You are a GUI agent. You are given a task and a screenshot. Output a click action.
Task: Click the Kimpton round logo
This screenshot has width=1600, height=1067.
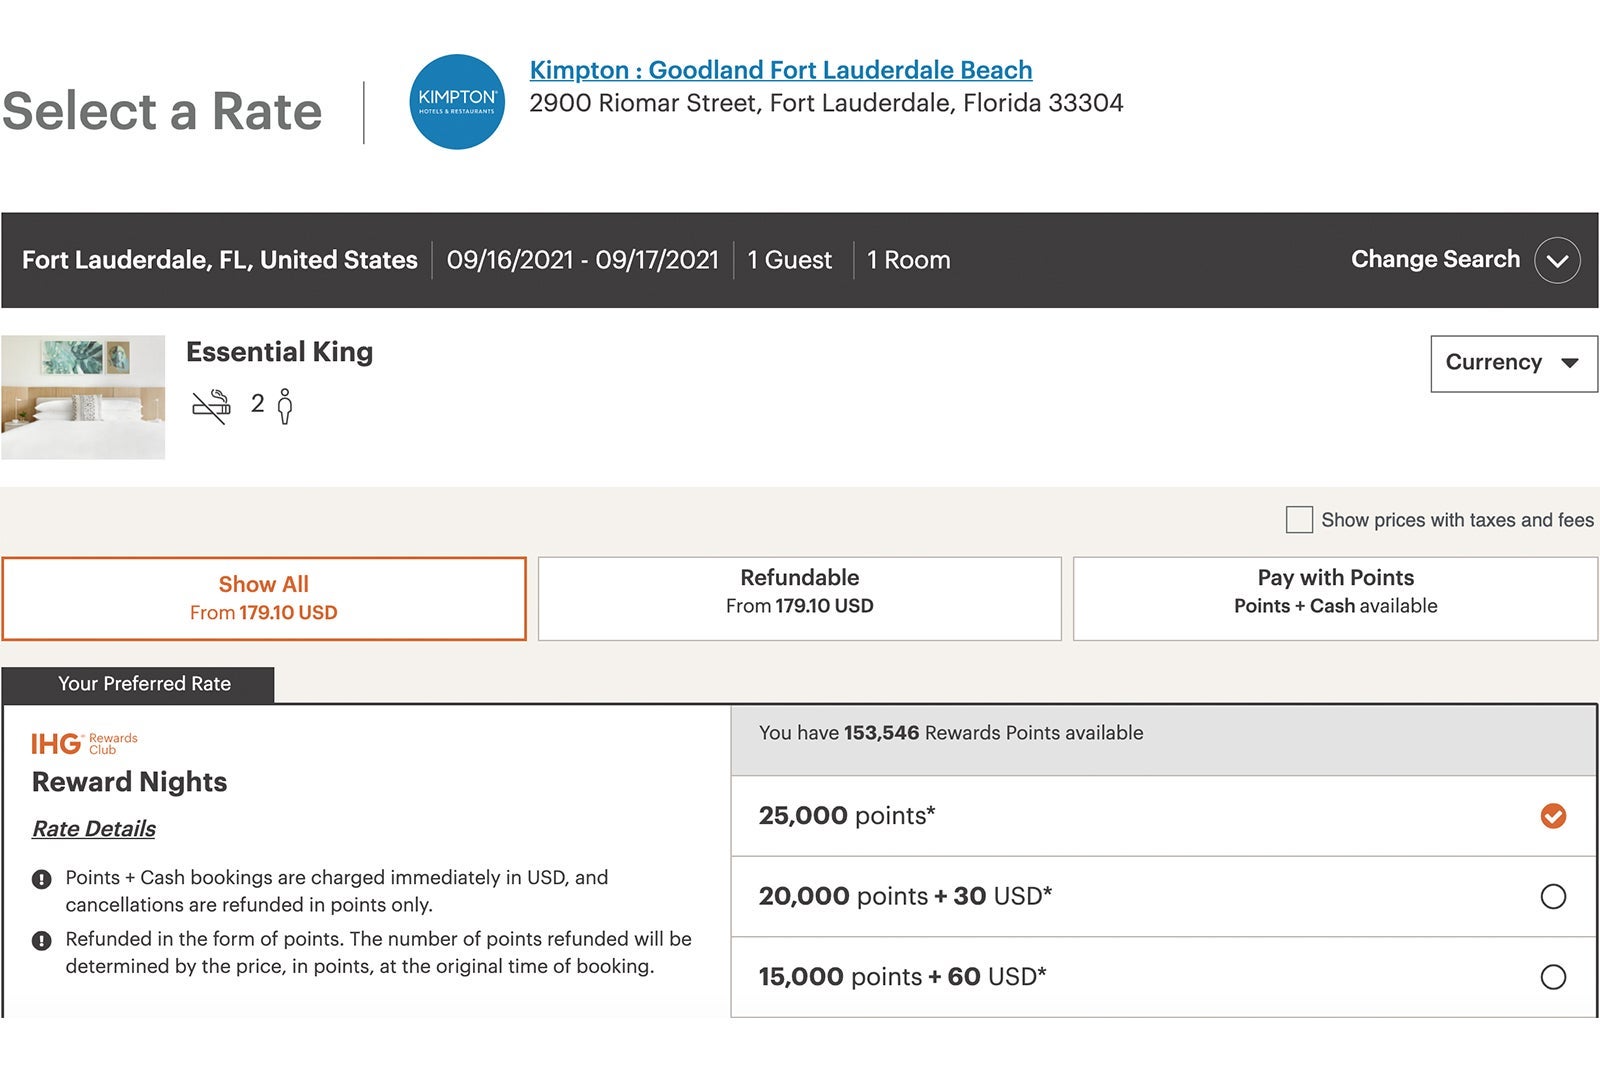[457, 102]
